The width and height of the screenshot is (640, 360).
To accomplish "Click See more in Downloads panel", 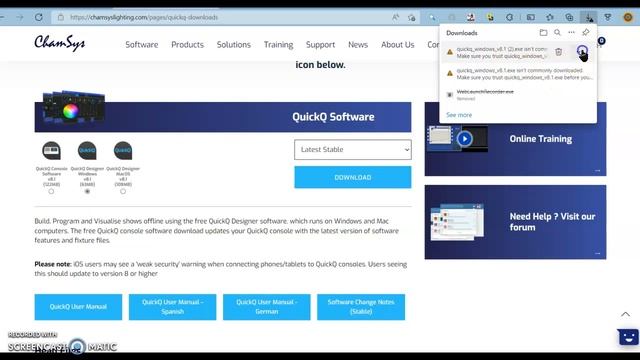I will click(x=459, y=115).
